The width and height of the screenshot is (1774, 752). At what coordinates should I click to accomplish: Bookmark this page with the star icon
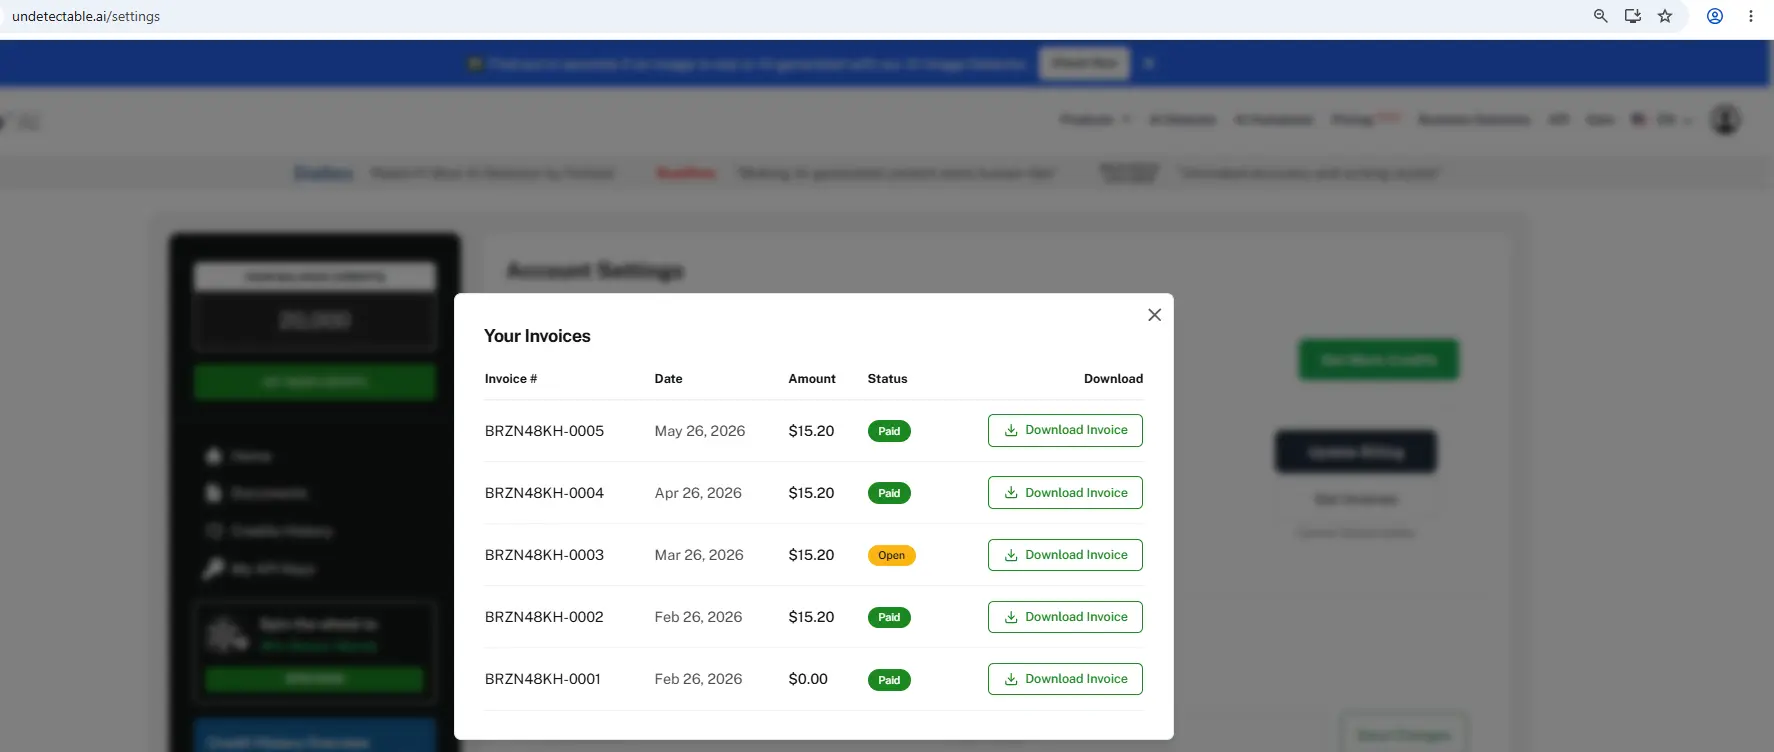[1665, 16]
